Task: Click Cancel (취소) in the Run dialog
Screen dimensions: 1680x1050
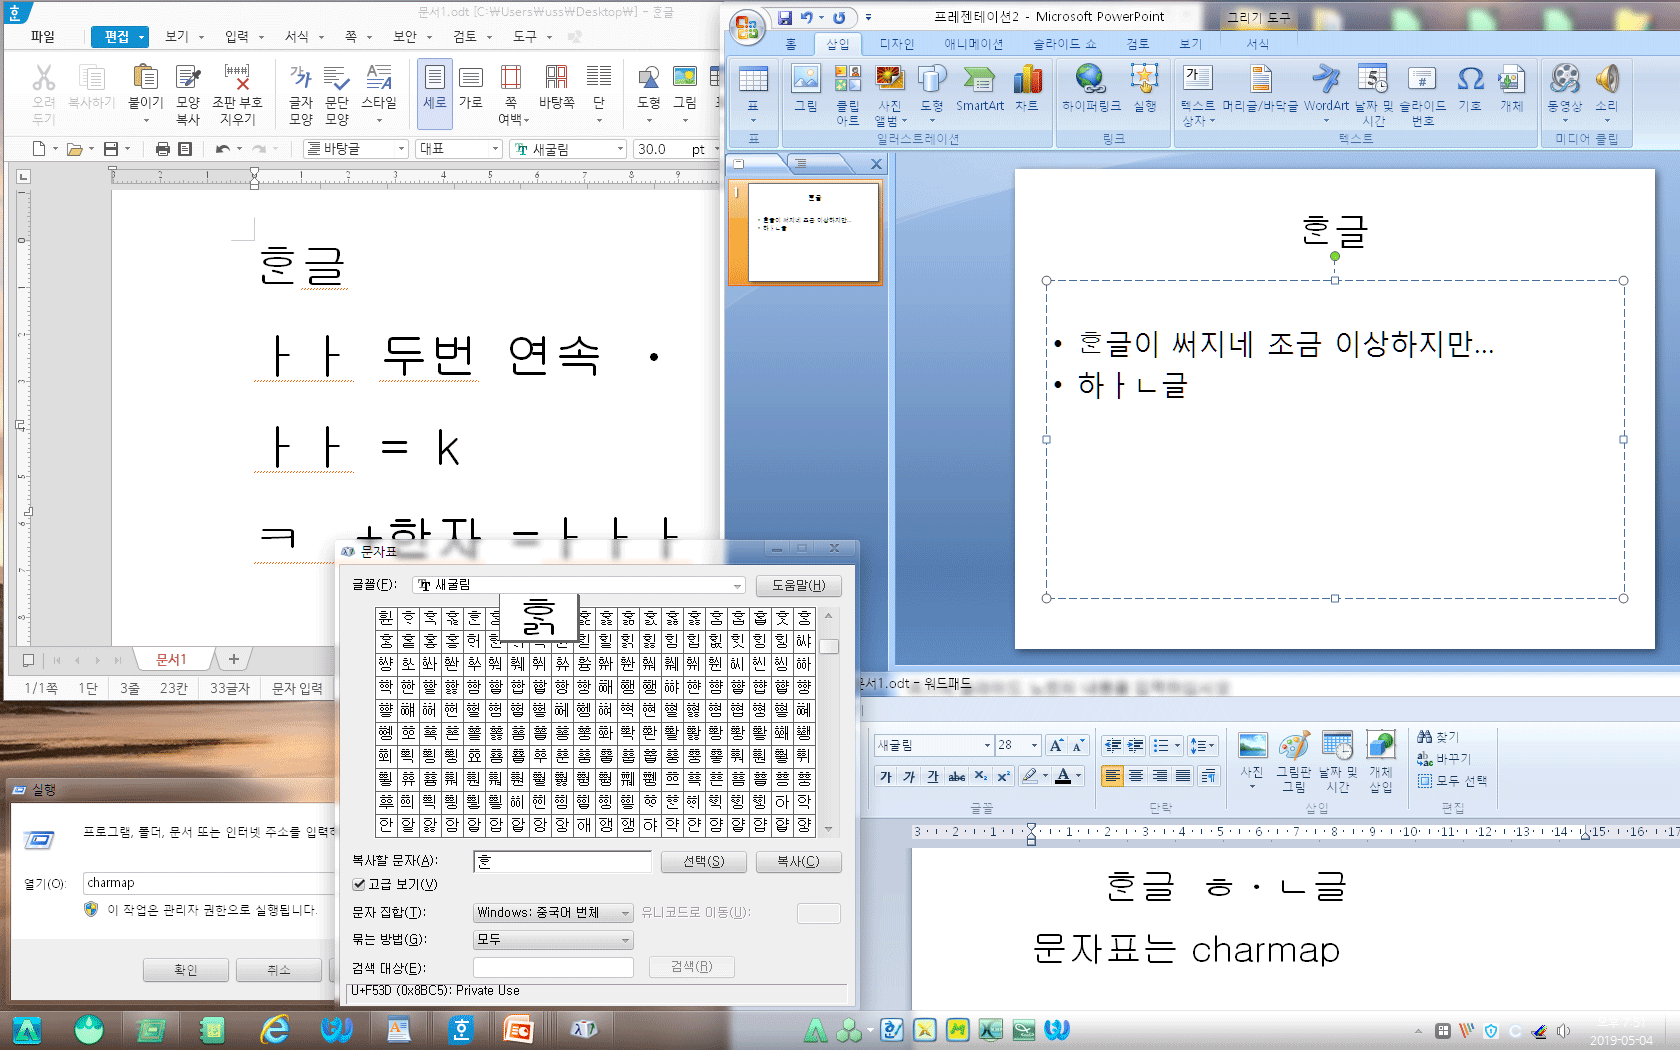Action: [279, 970]
